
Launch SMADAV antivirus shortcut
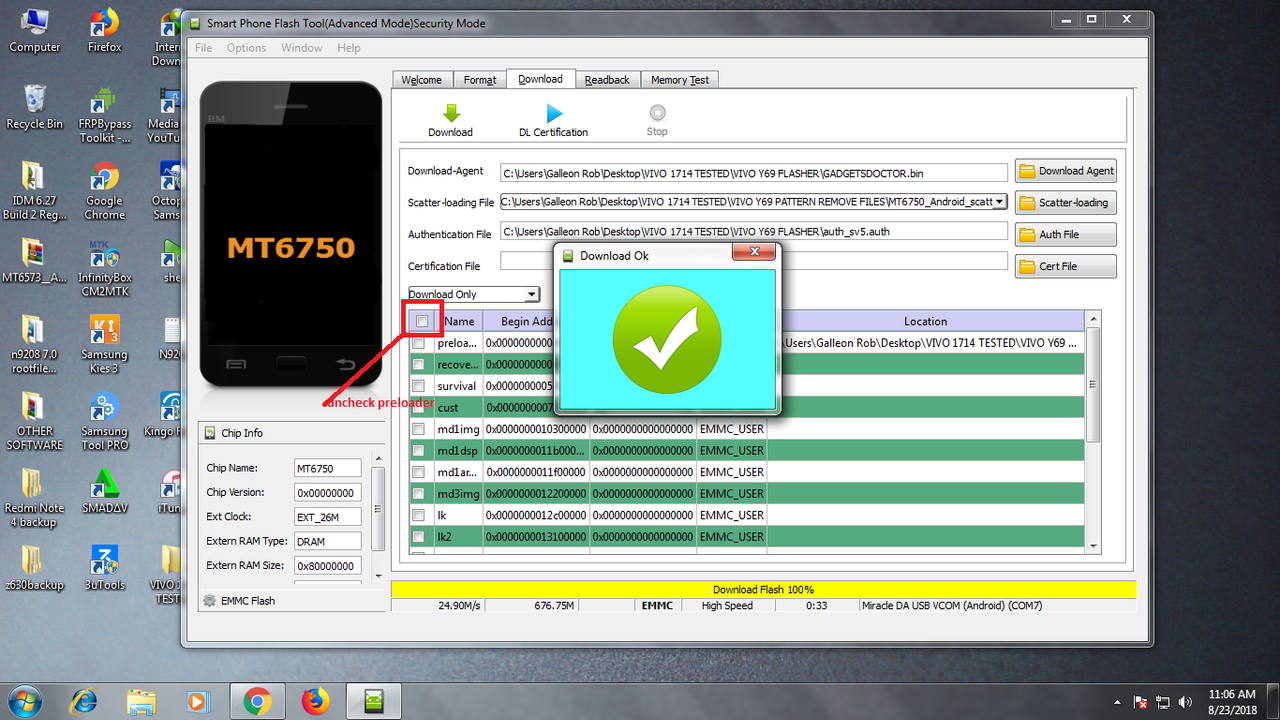point(104,492)
